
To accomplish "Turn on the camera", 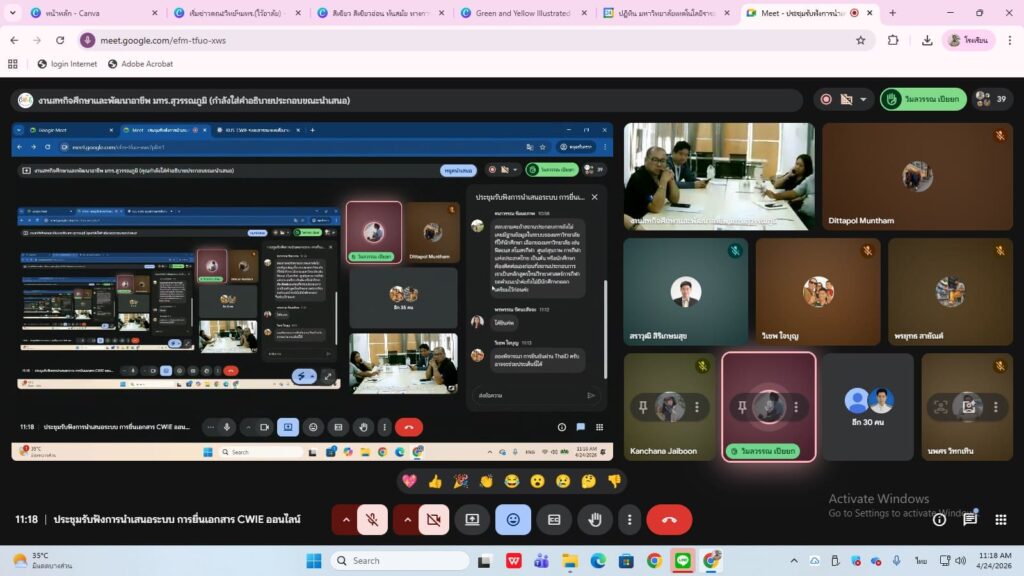I will click(x=433, y=520).
